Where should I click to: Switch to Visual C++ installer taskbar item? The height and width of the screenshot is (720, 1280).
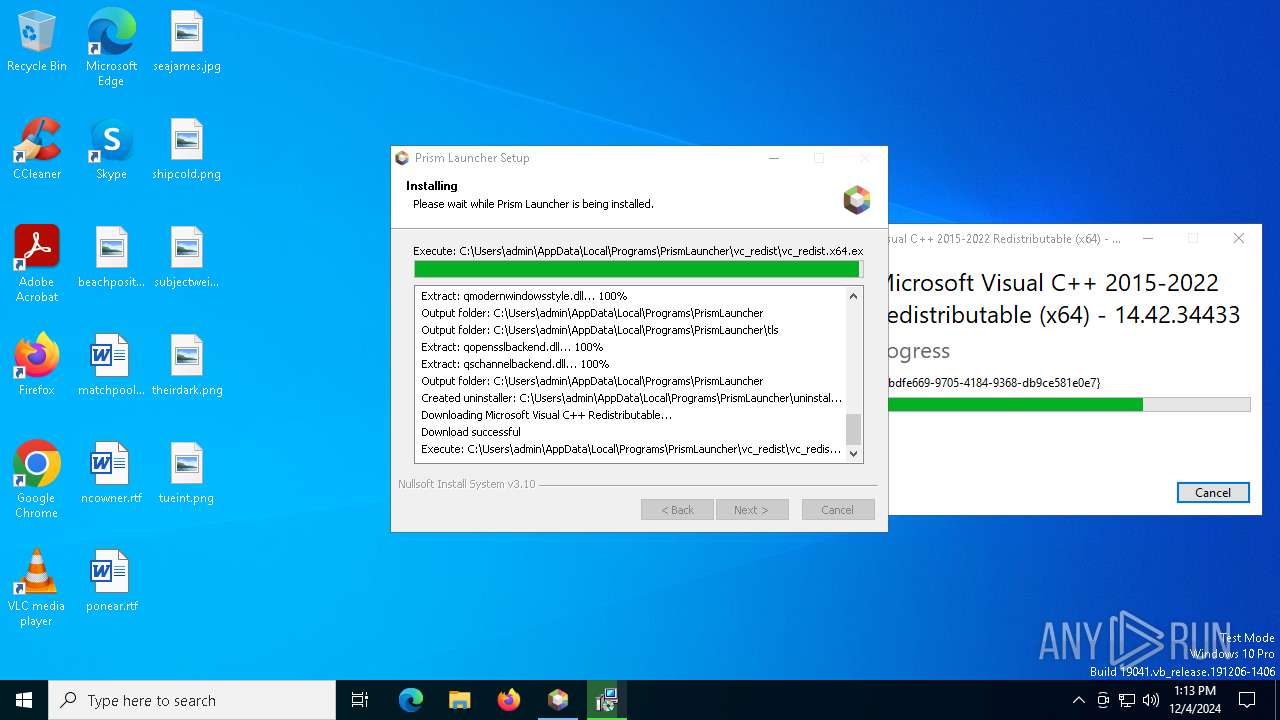coord(606,700)
